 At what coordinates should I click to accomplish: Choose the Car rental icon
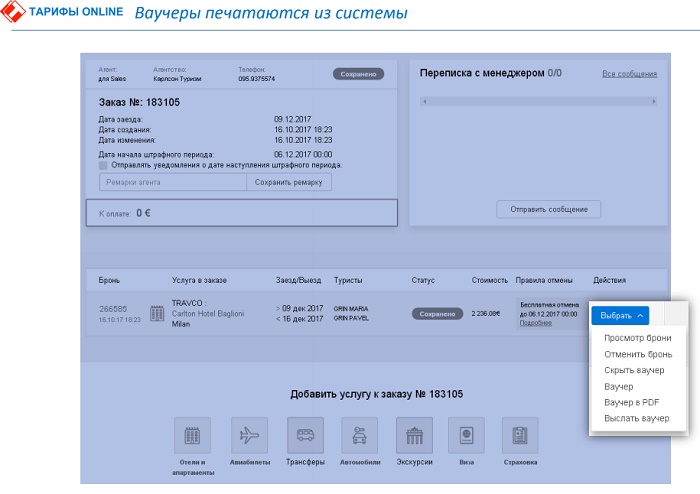[x=359, y=436]
